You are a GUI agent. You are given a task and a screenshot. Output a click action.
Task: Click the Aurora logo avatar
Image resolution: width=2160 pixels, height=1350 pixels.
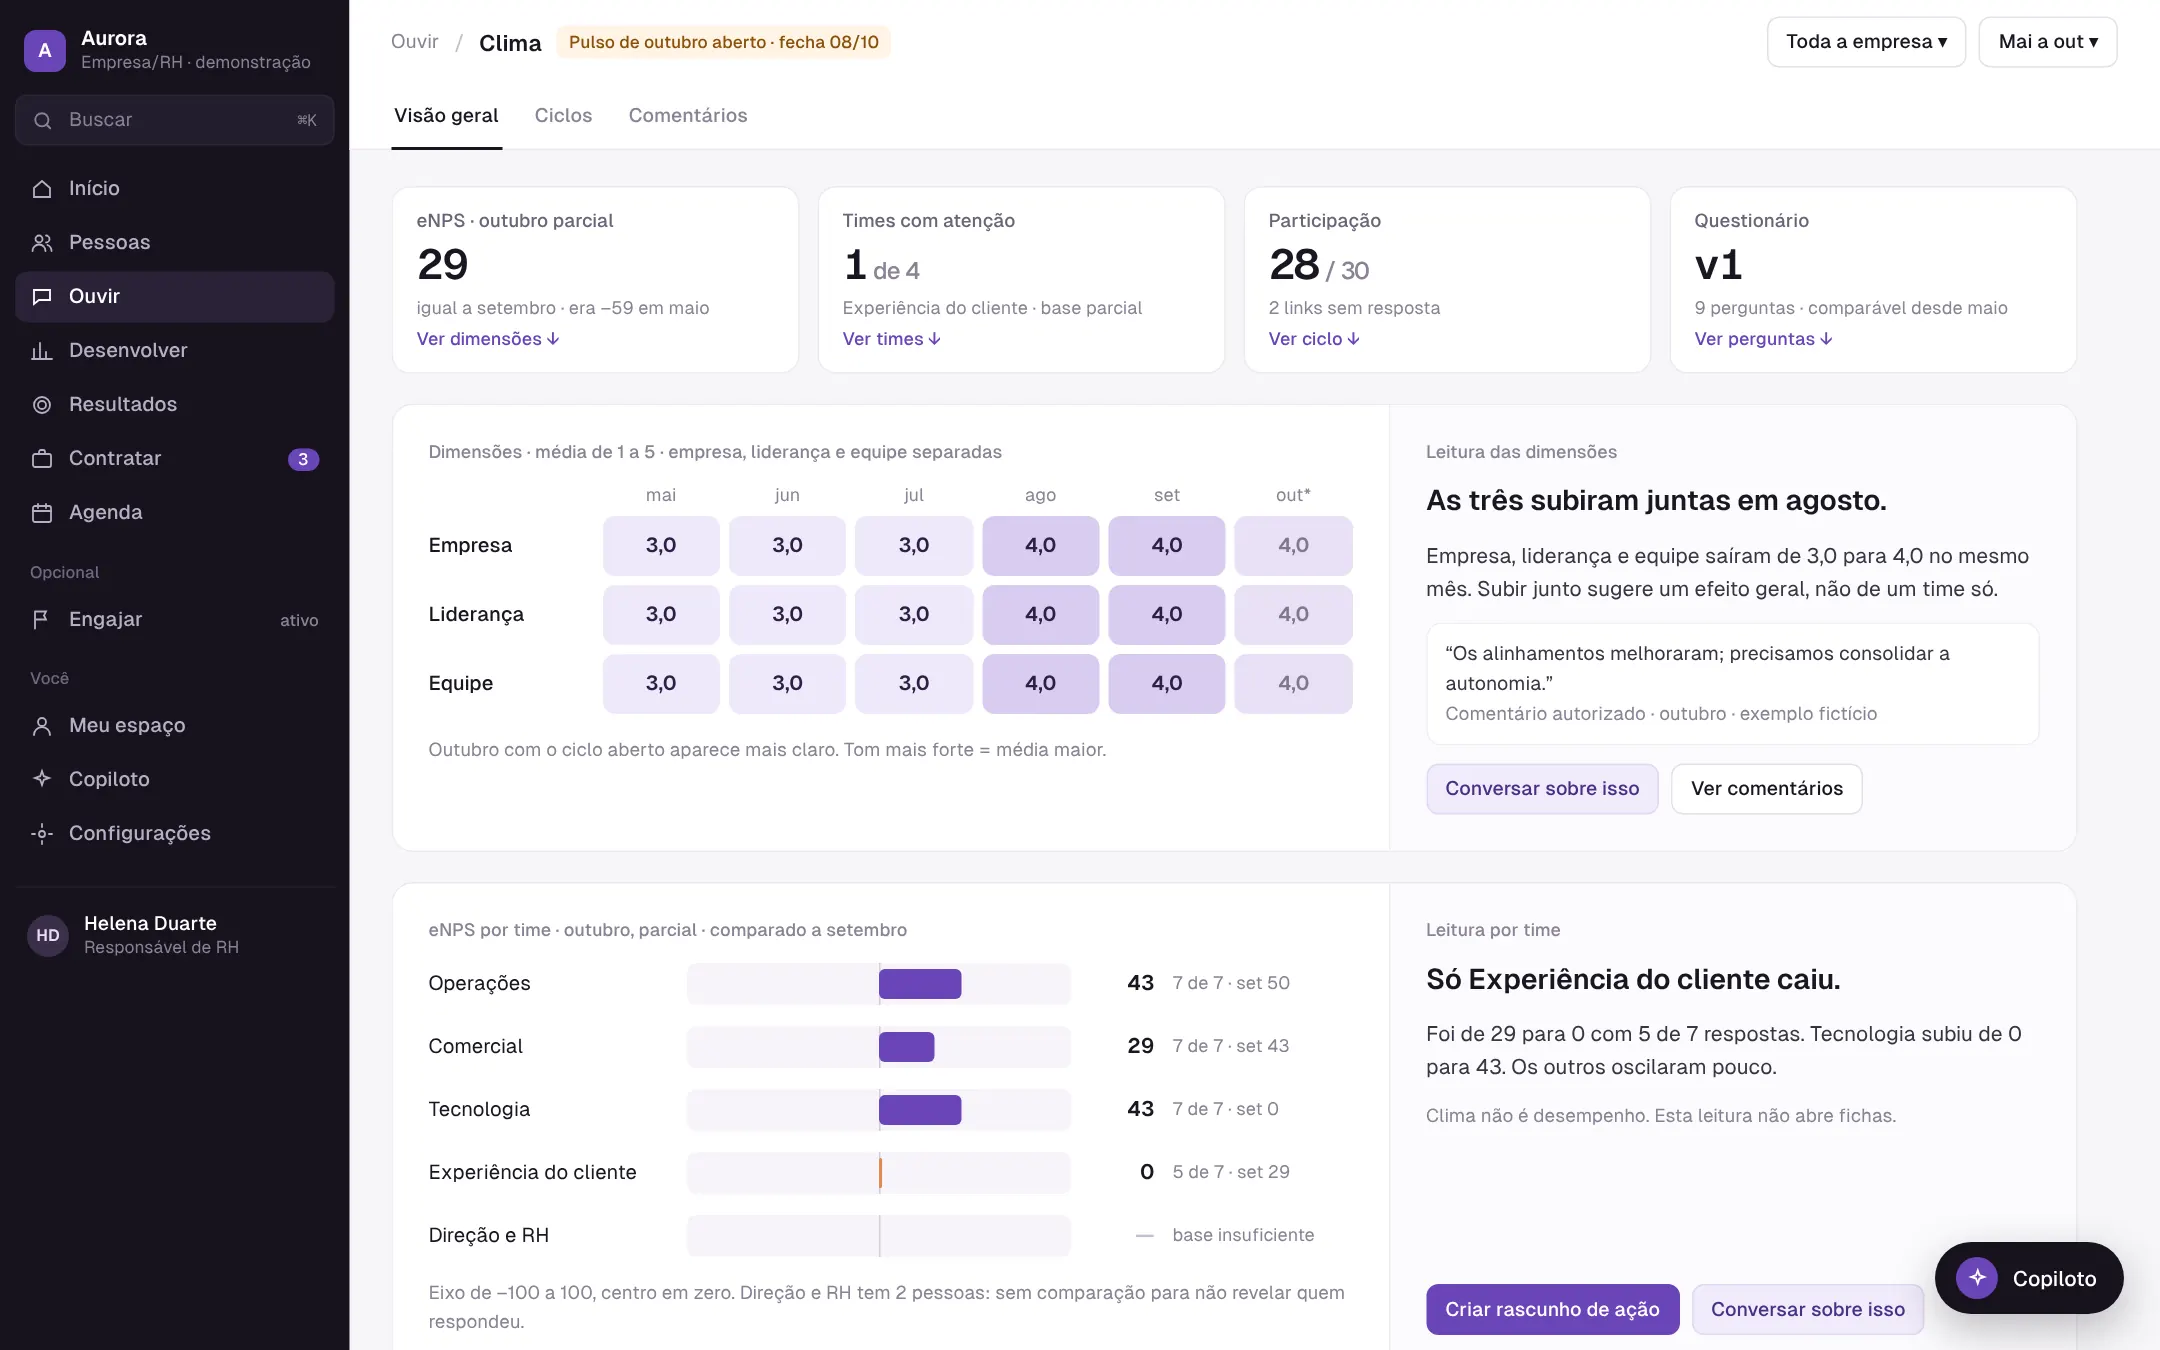click(x=45, y=50)
